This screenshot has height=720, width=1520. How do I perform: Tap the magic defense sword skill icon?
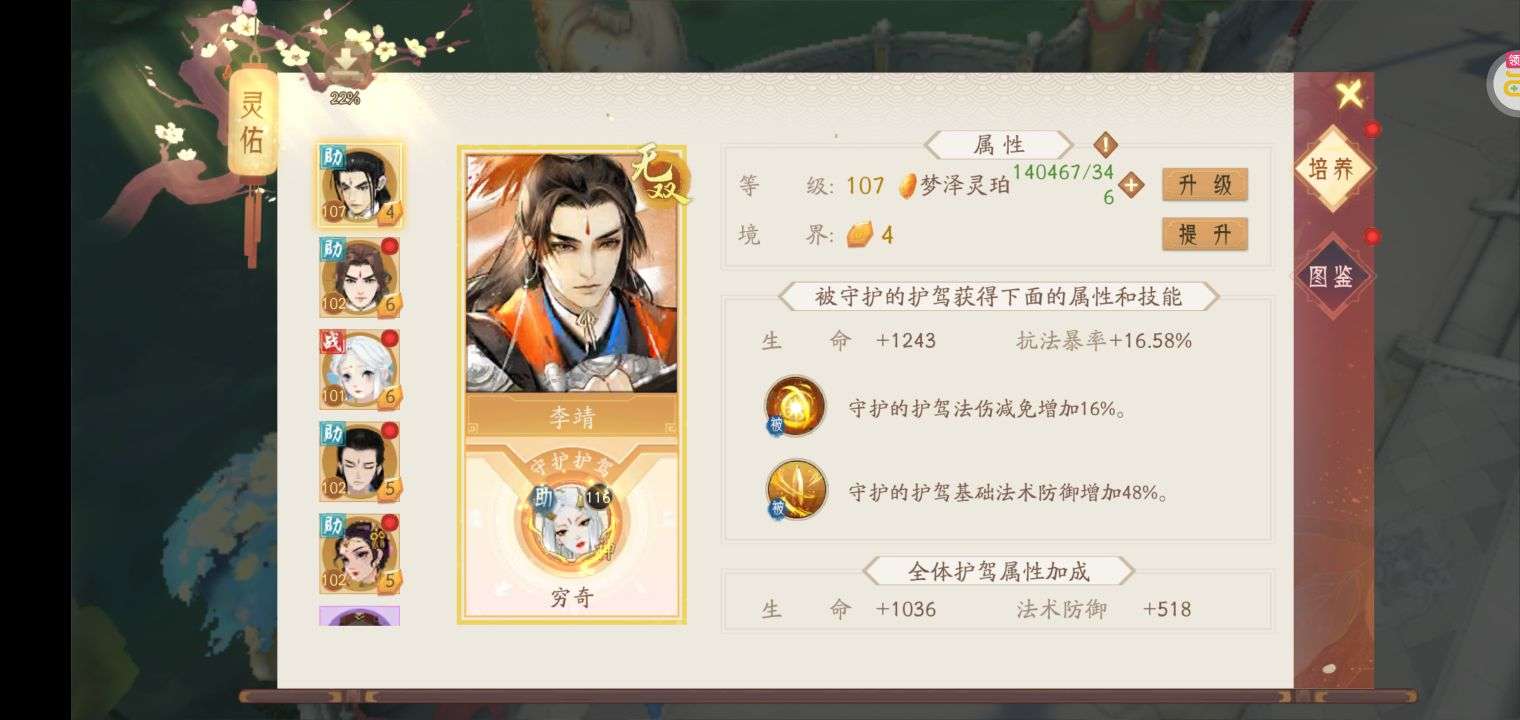point(795,490)
